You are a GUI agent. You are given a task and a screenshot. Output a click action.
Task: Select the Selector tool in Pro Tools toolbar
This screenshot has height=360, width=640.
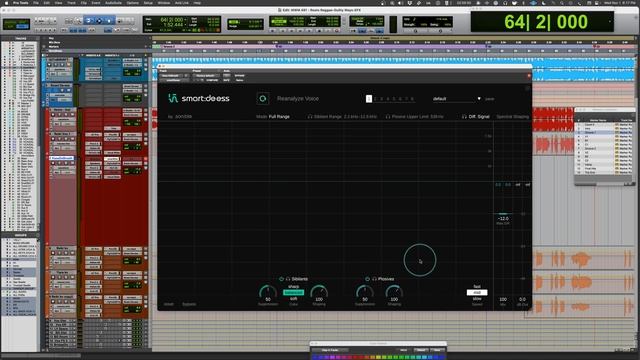tap(99, 20)
